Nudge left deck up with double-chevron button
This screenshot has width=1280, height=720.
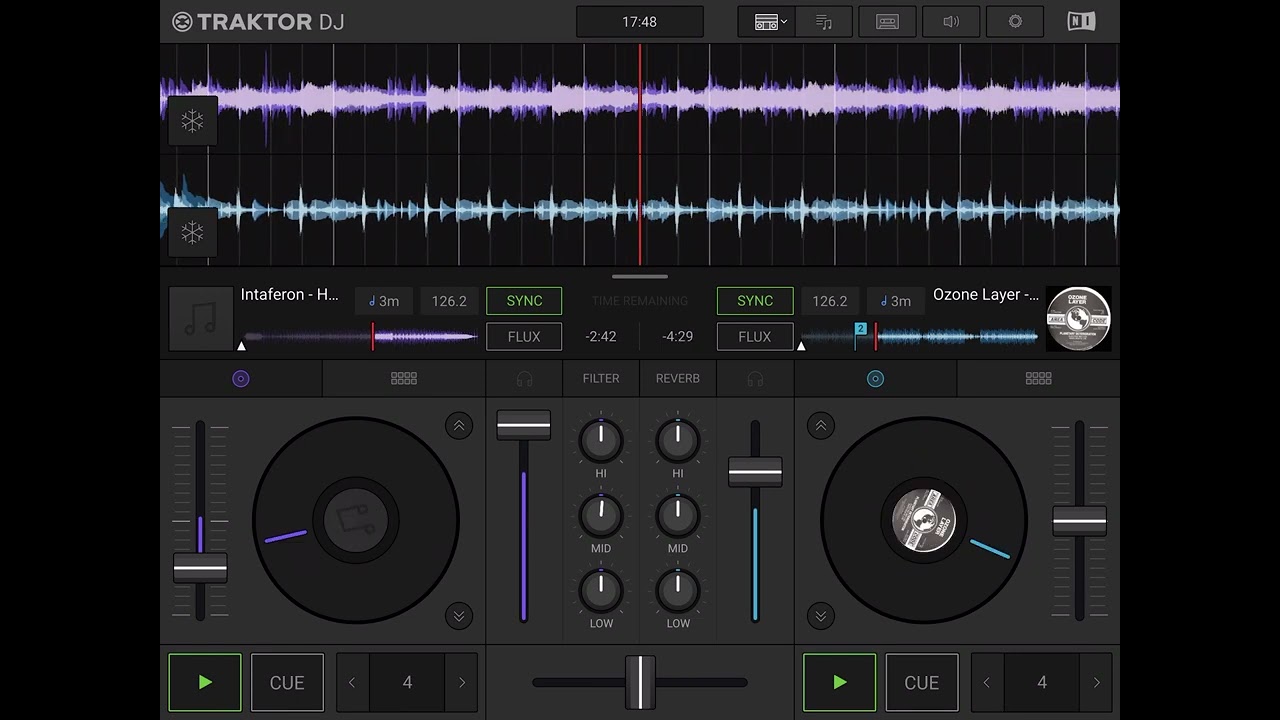click(459, 426)
